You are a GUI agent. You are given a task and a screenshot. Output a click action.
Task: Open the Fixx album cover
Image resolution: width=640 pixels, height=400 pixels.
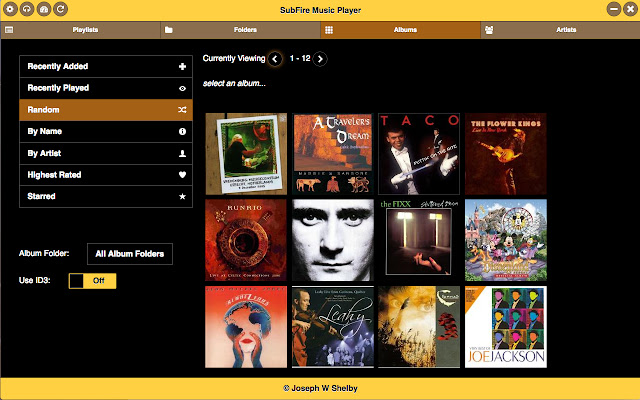coord(419,240)
